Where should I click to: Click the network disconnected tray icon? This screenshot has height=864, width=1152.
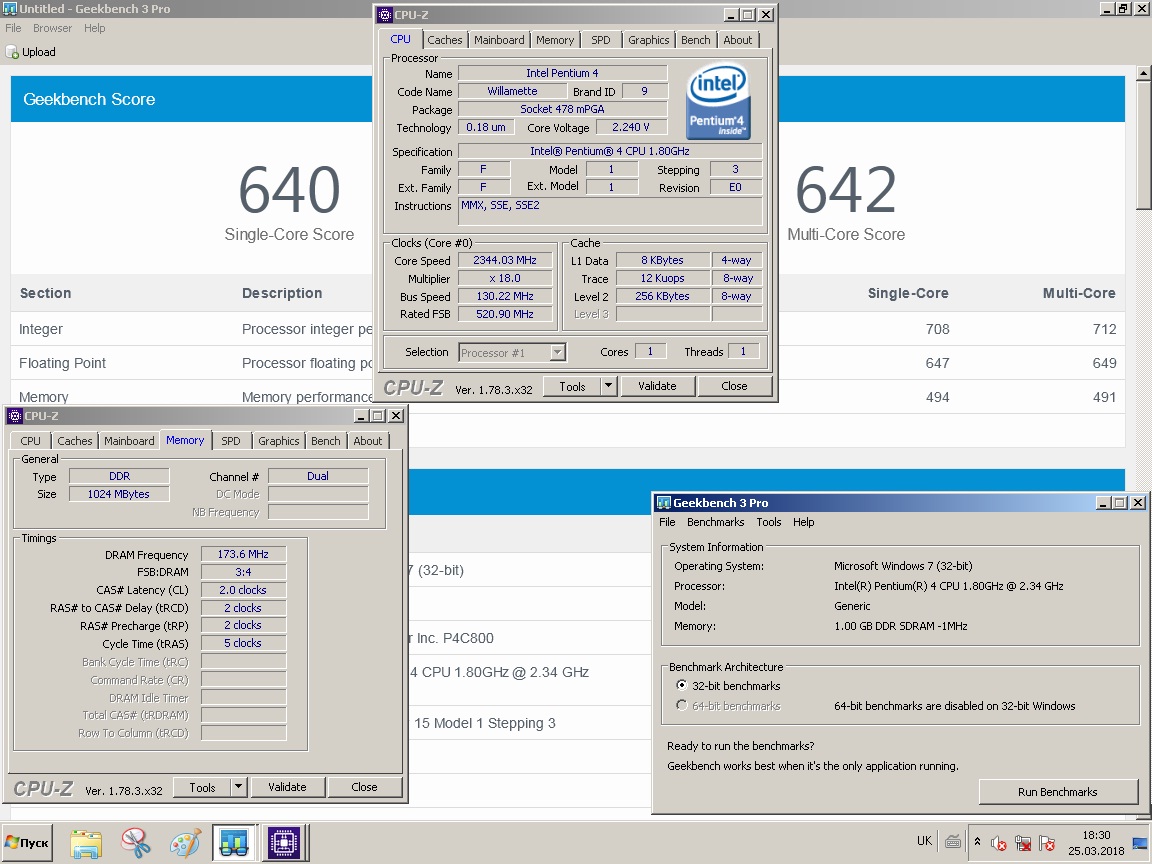click(x=1023, y=843)
